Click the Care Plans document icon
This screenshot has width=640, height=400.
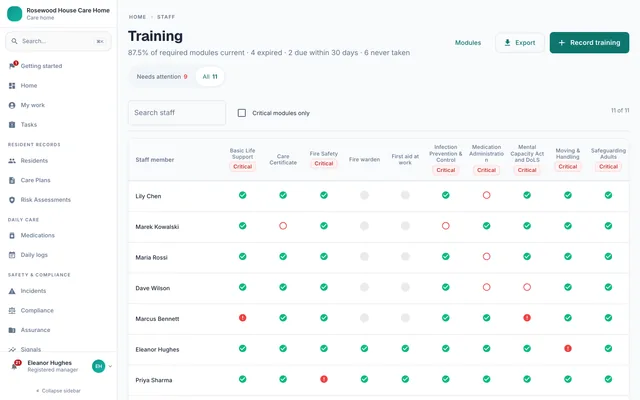(x=12, y=180)
